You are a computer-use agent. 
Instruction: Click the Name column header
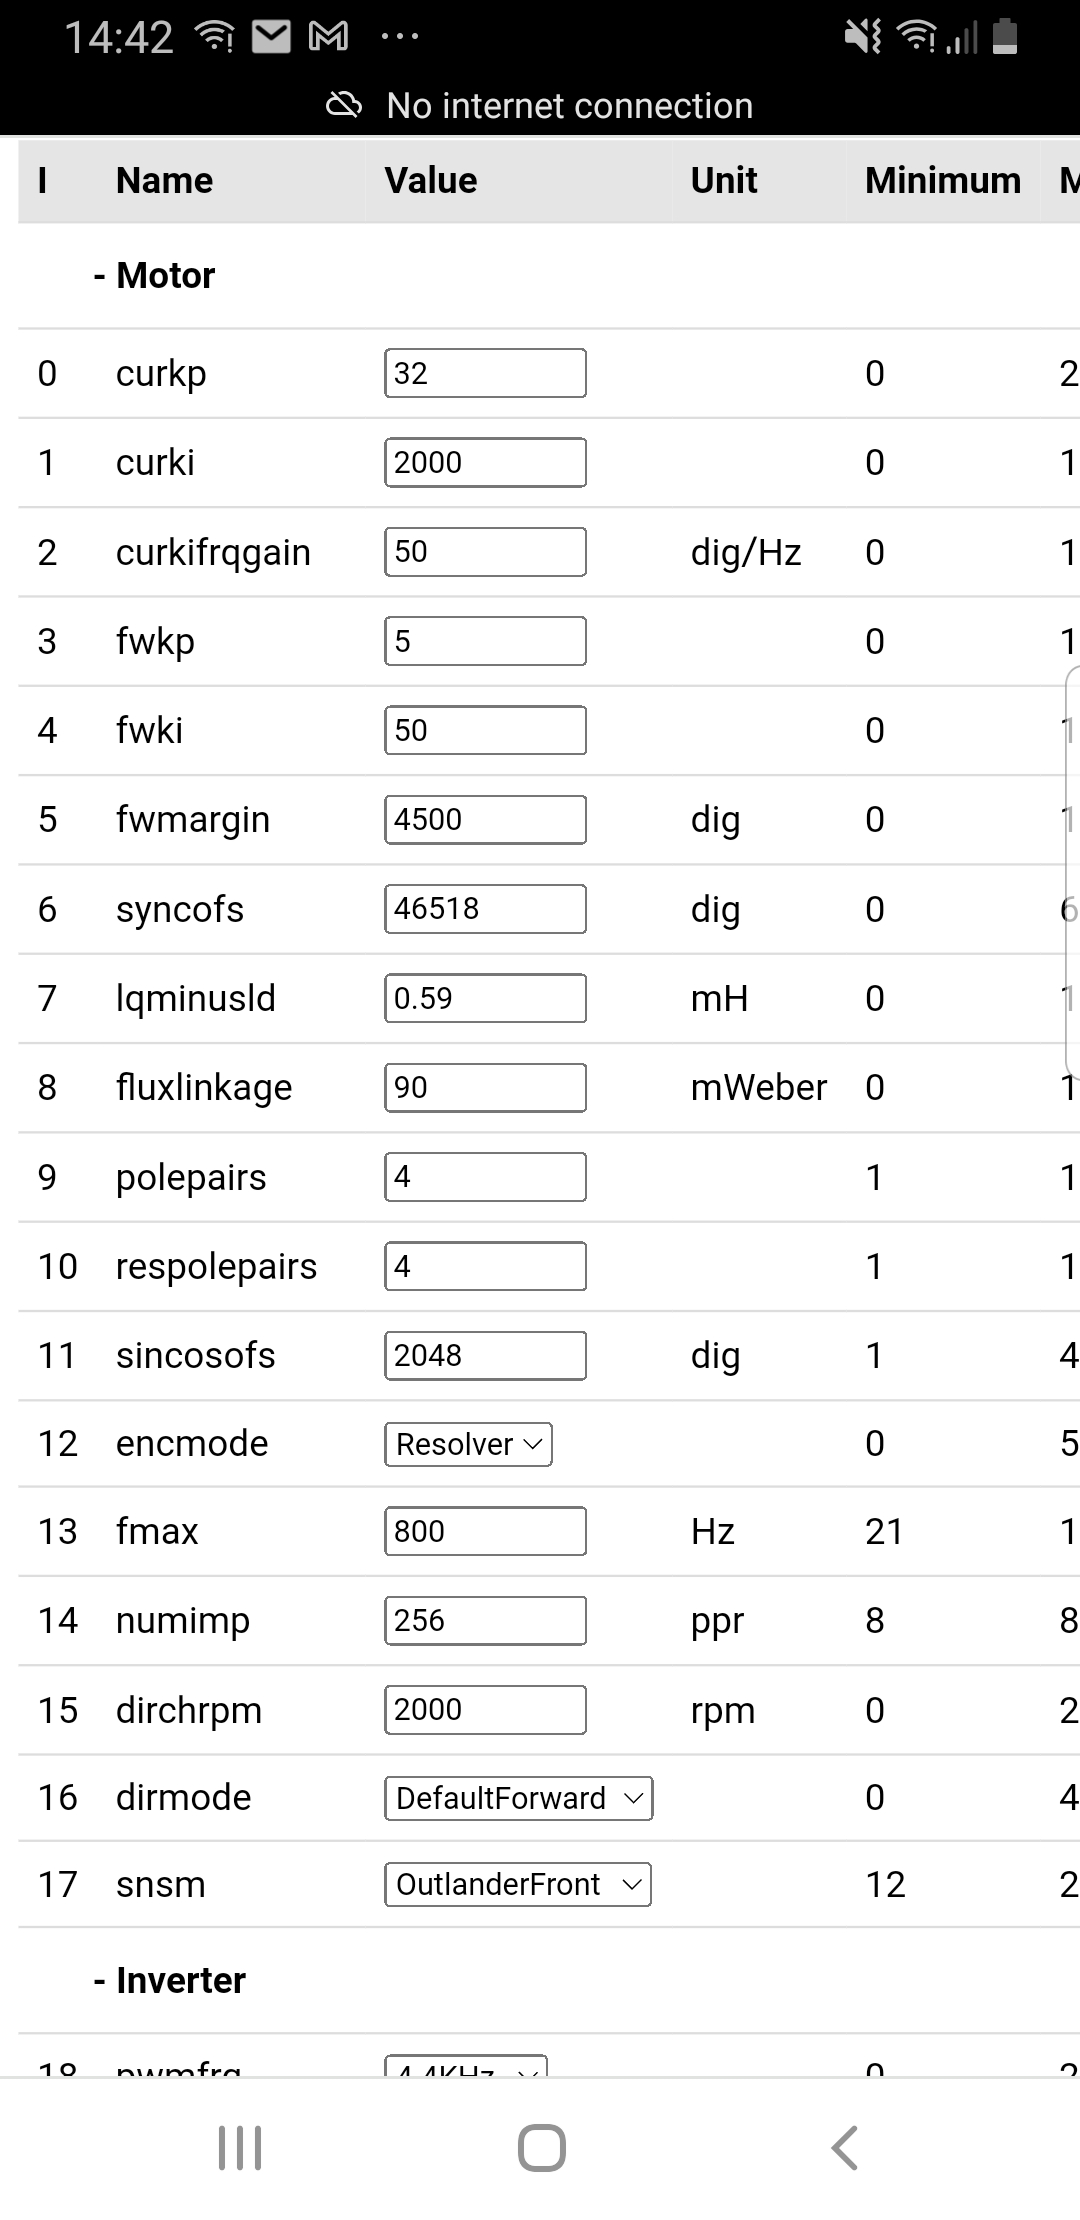pos(164,181)
